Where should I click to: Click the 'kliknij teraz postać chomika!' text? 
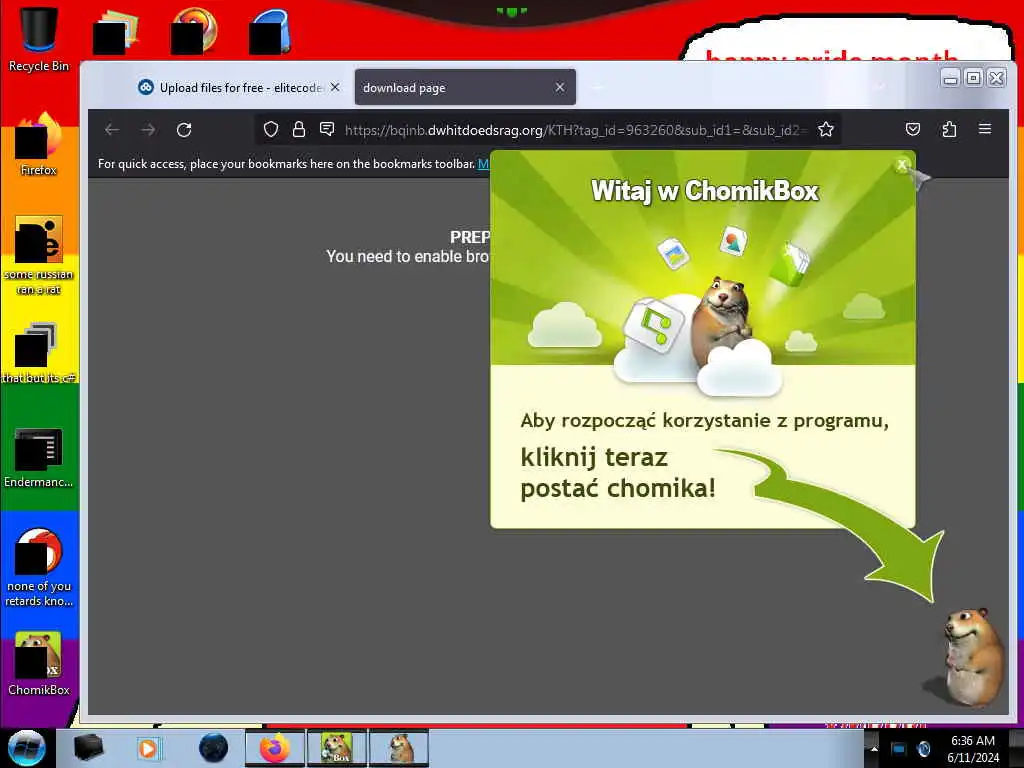(x=618, y=473)
